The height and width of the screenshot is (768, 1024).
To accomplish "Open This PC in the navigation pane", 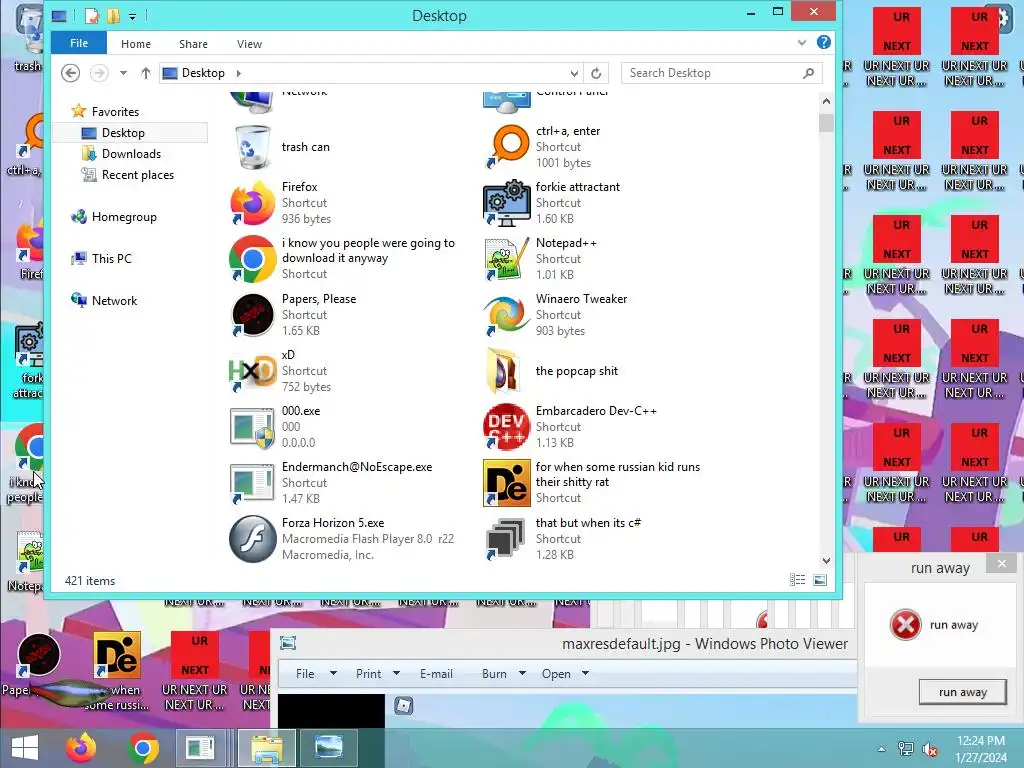I will (111, 259).
